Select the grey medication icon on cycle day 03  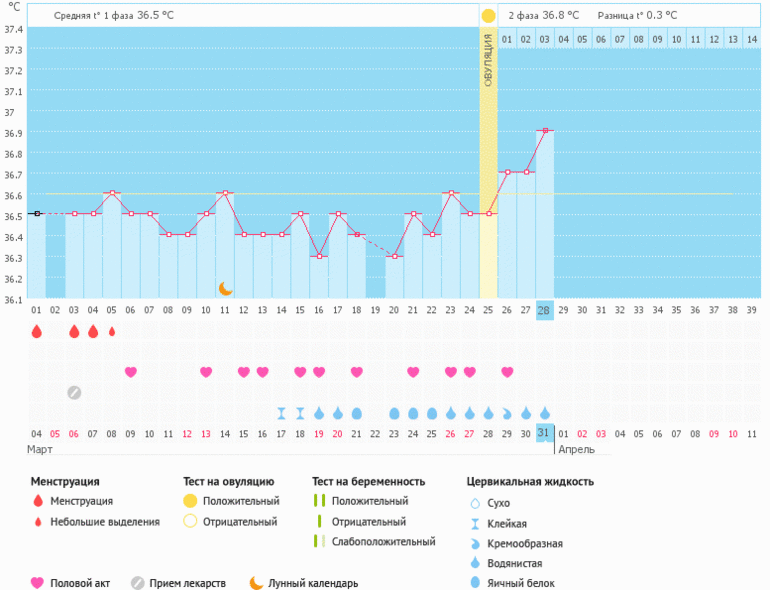pos(74,392)
